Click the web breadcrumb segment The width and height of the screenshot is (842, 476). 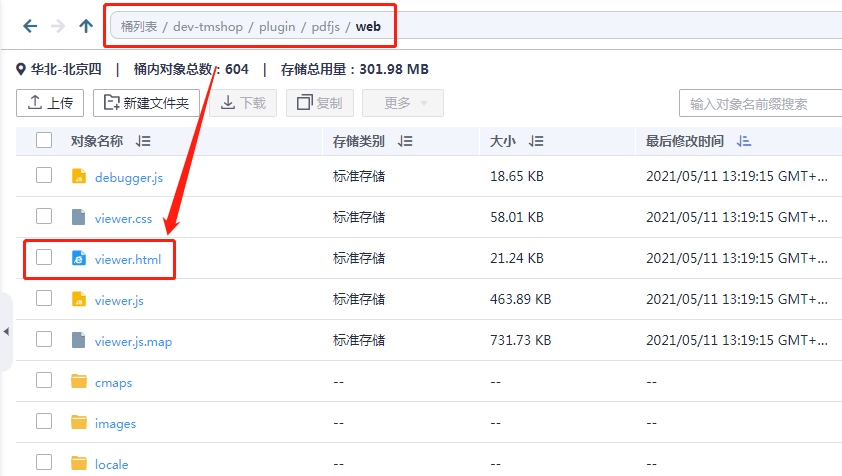[368, 26]
